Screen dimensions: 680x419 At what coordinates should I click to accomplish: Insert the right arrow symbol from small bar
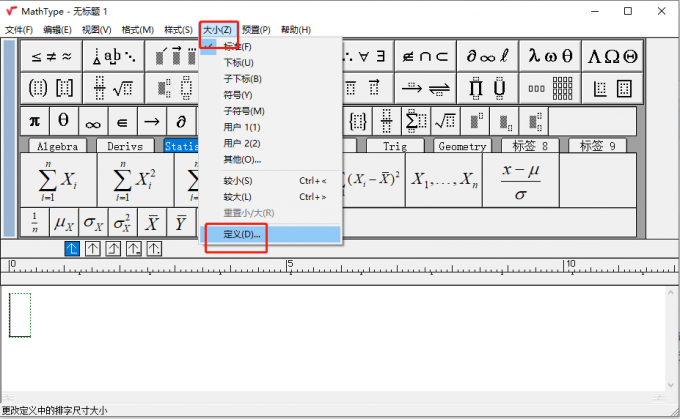pyautogui.click(x=151, y=121)
